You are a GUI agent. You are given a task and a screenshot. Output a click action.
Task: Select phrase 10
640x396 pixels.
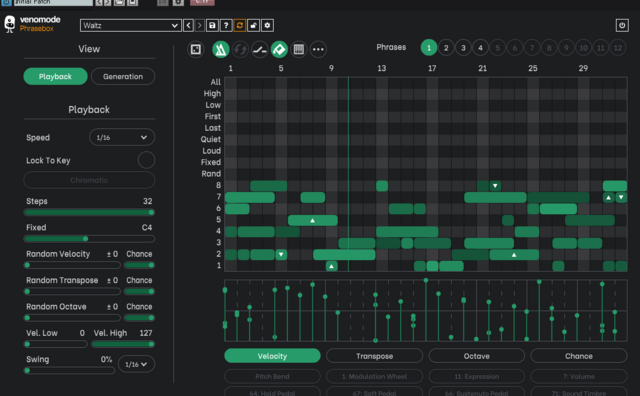pyautogui.click(x=584, y=48)
